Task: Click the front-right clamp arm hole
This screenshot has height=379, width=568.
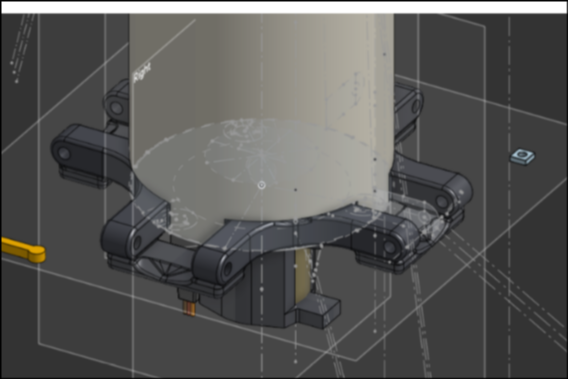Action: (389, 247)
